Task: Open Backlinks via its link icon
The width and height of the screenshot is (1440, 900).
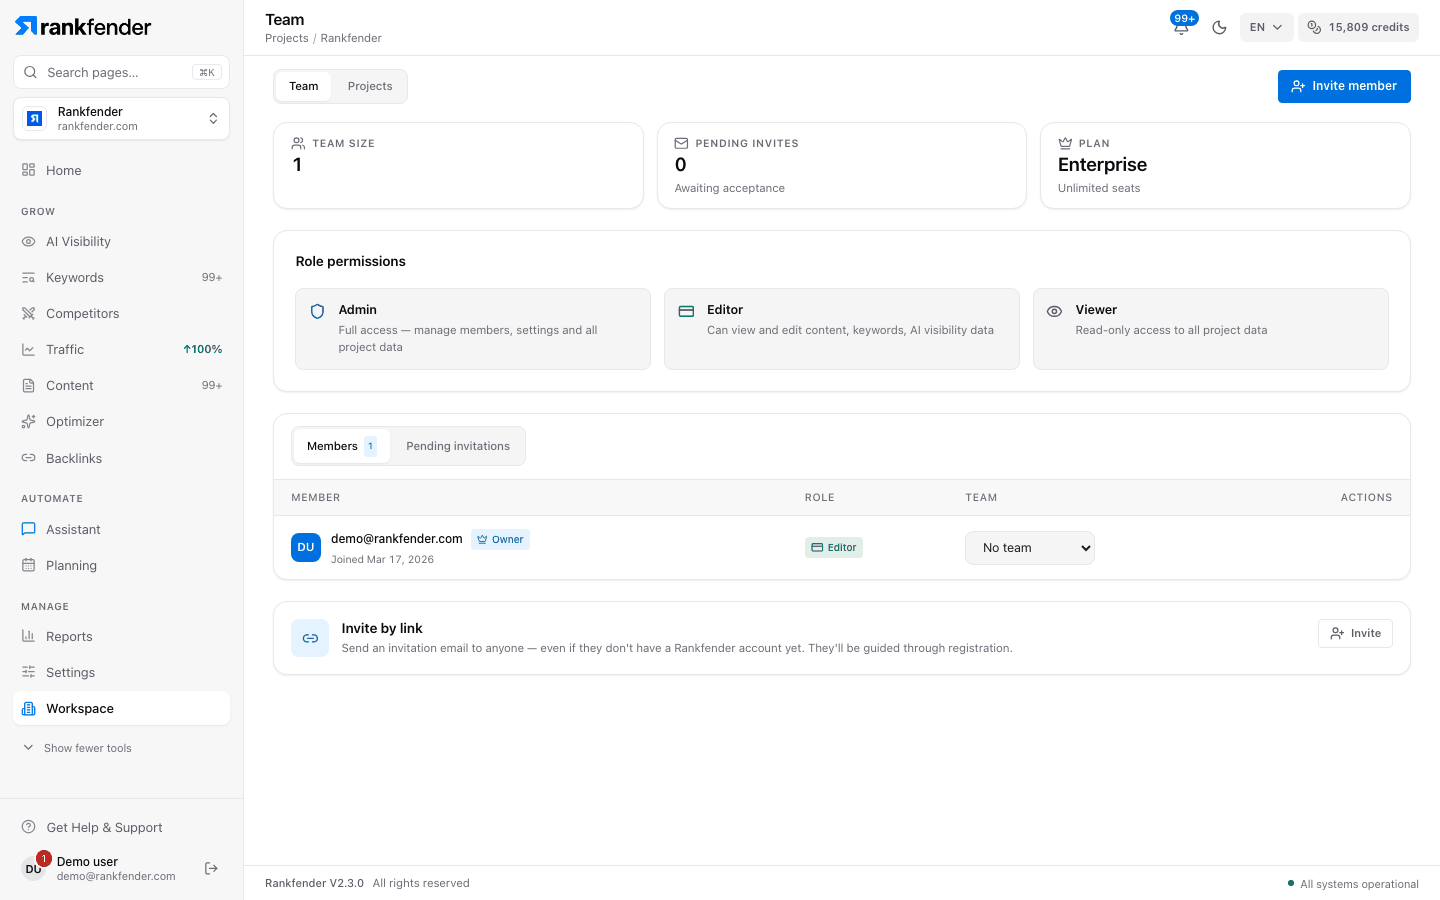Action: coord(28,458)
